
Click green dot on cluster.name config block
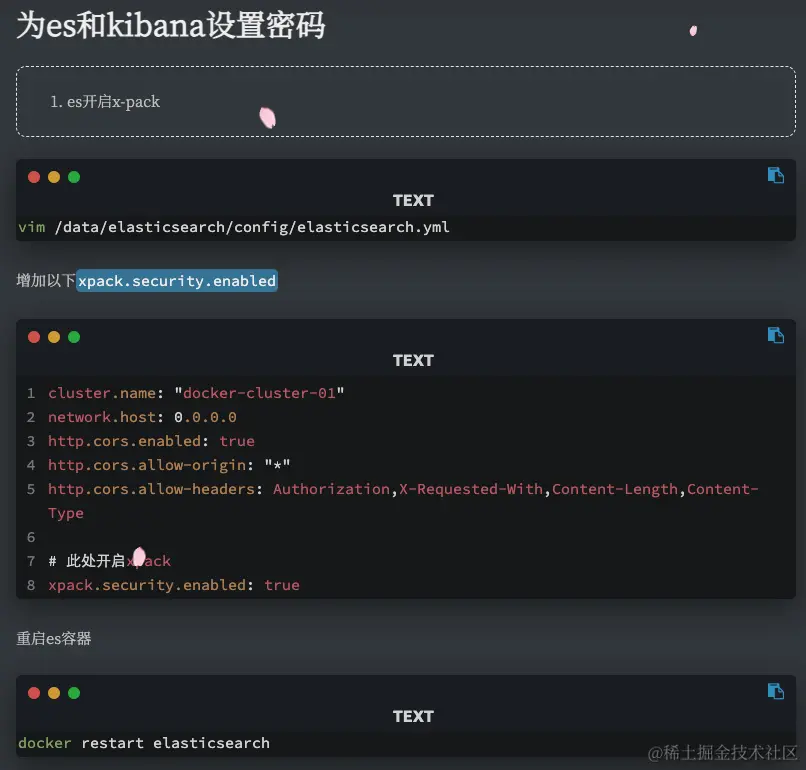(x=74, y=337)
